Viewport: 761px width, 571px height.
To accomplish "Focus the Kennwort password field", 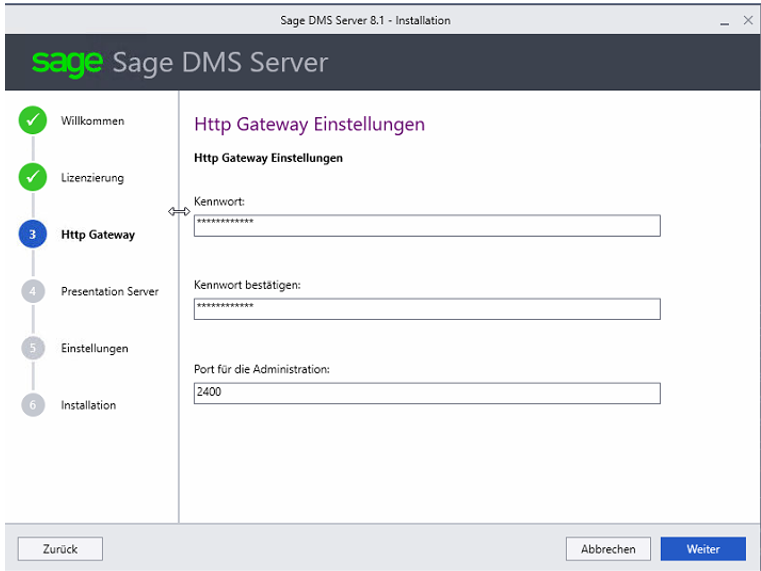I will click(x=426, y=225).
